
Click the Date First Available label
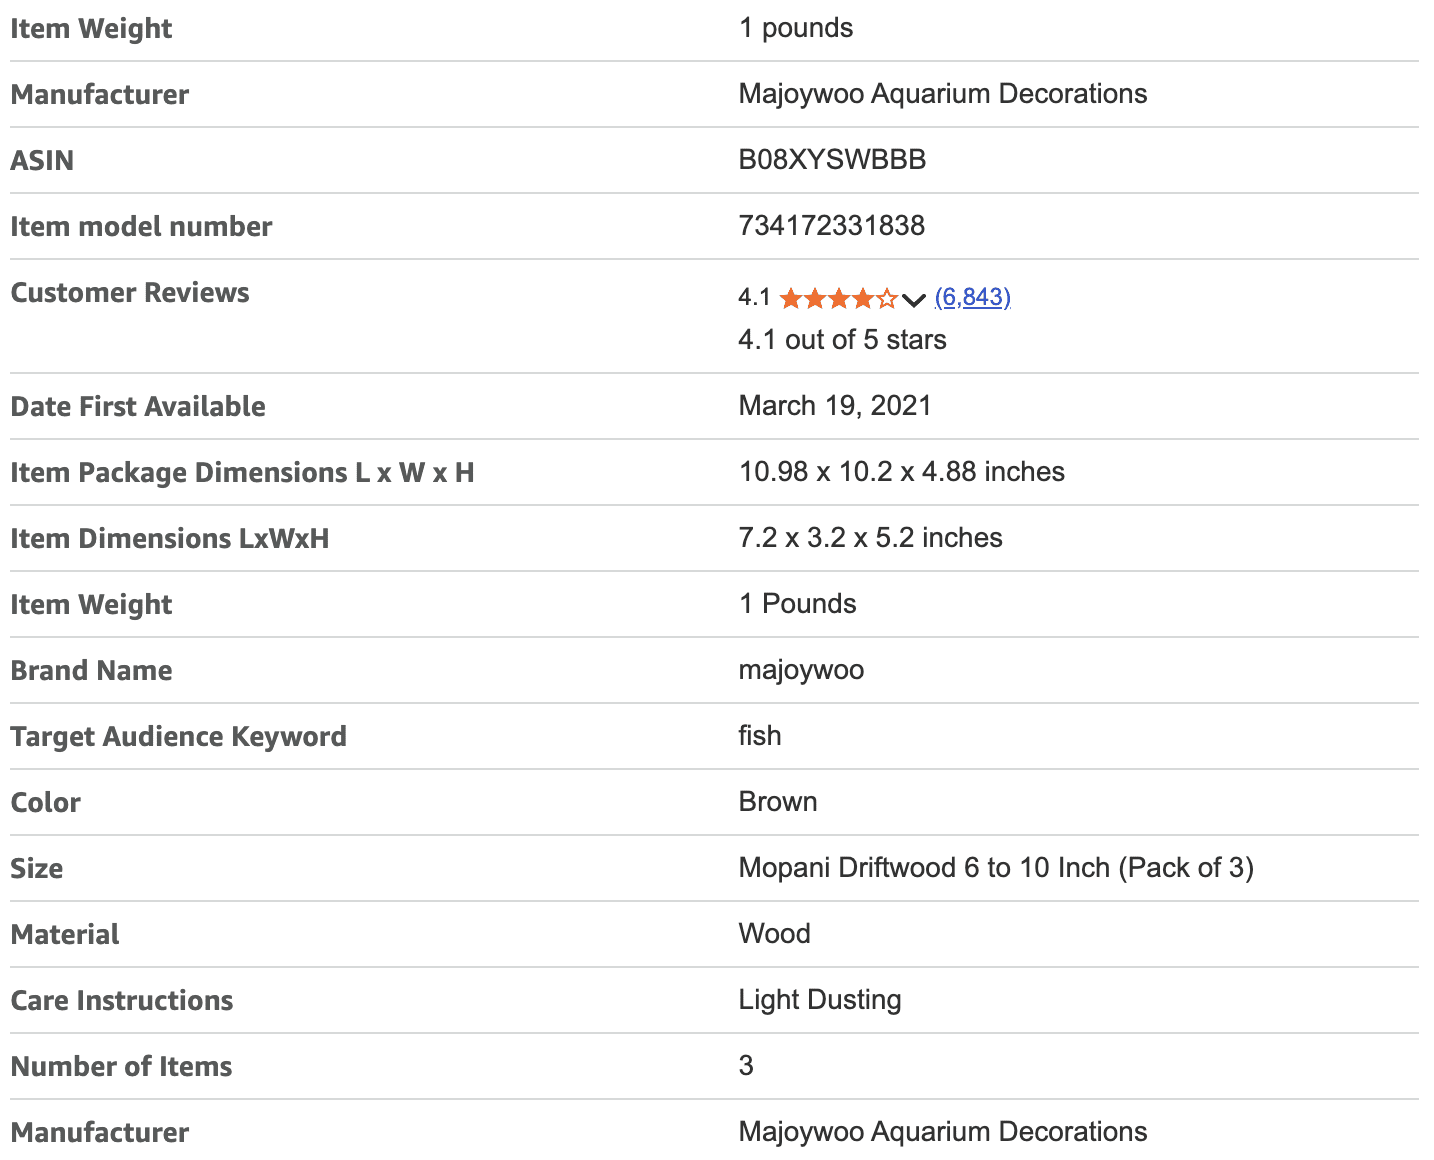pos(138,407)
